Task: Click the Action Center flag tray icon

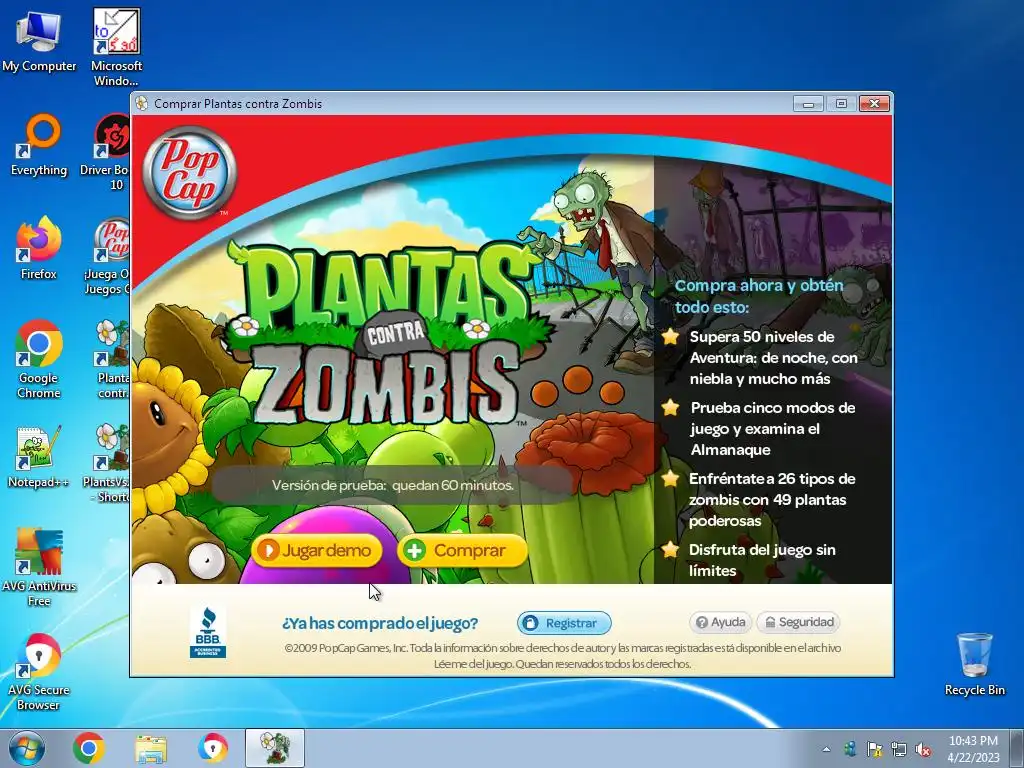Action: point(874,749)
